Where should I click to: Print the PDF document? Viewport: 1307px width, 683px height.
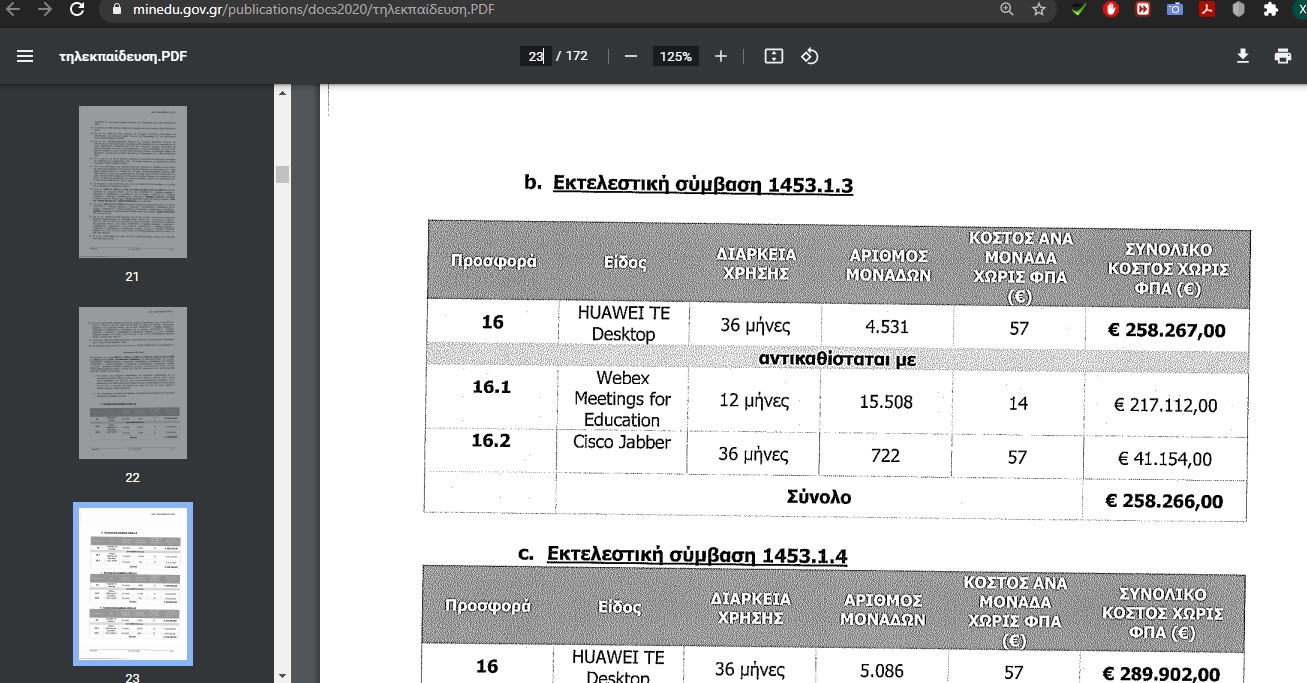click(1283, 56)
